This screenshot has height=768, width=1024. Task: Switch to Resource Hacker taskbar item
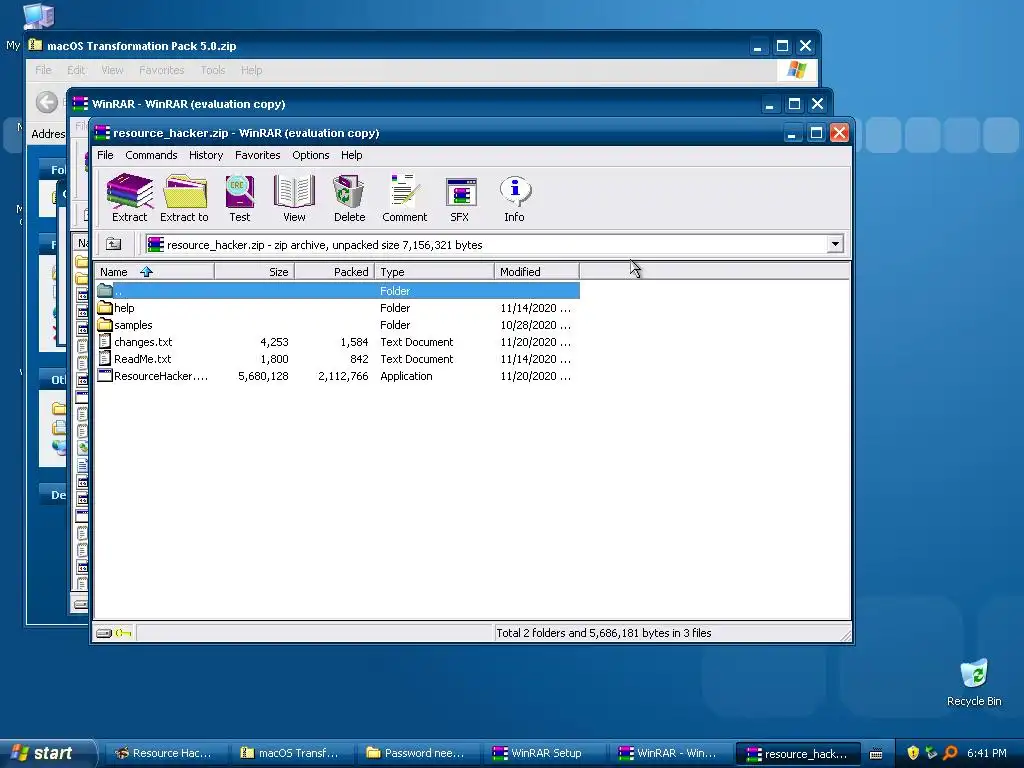[x=165, y=753]
